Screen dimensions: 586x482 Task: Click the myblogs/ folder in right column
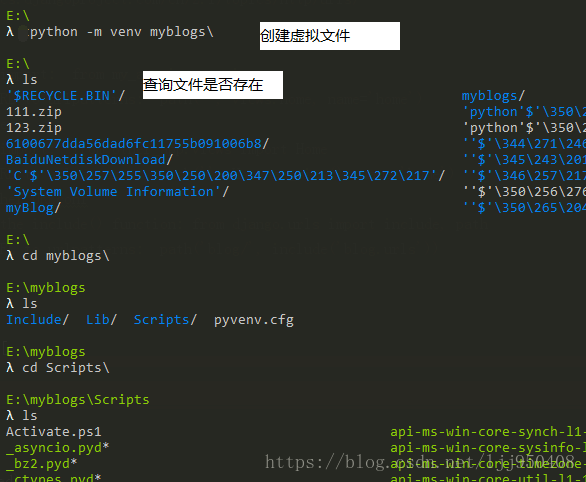pyautogui.click(x=493, y=96)
